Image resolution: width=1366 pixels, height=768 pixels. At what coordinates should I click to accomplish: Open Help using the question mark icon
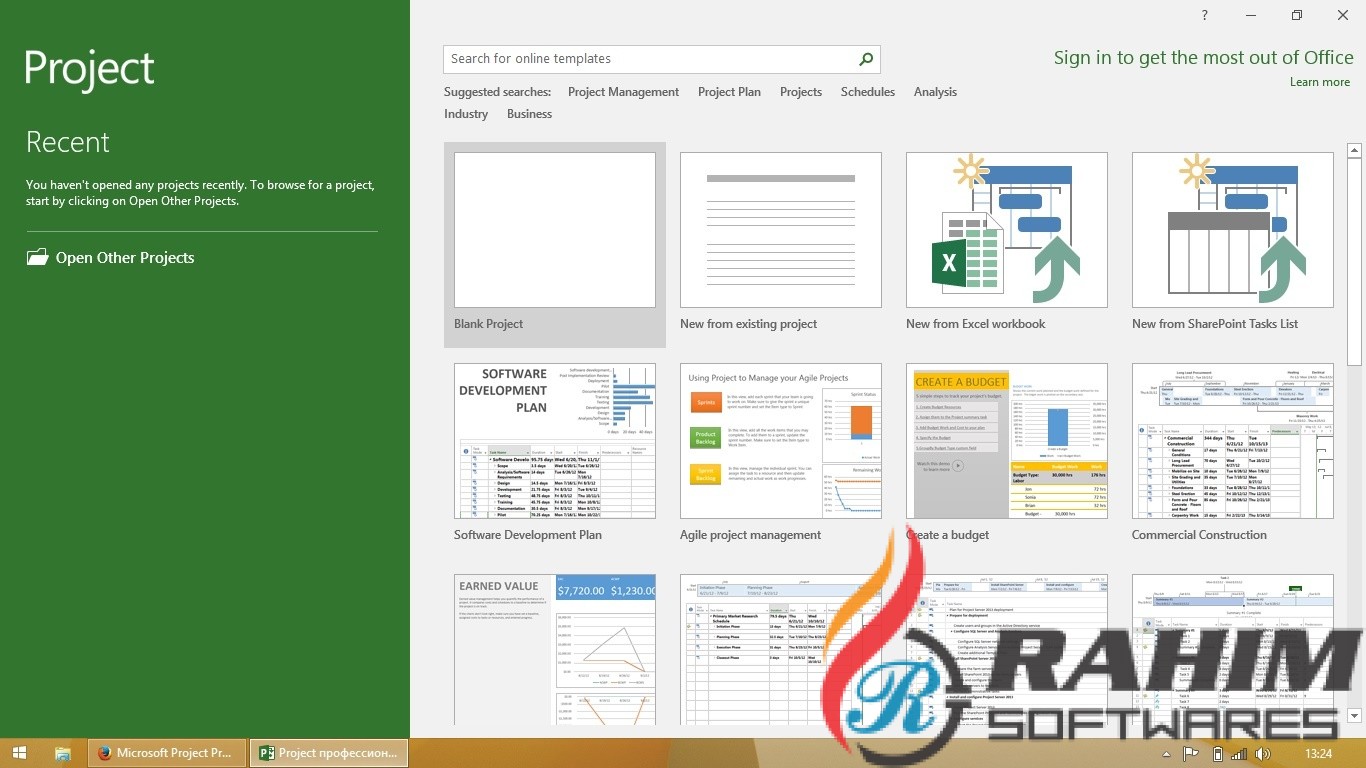[x=1204, y=15]
